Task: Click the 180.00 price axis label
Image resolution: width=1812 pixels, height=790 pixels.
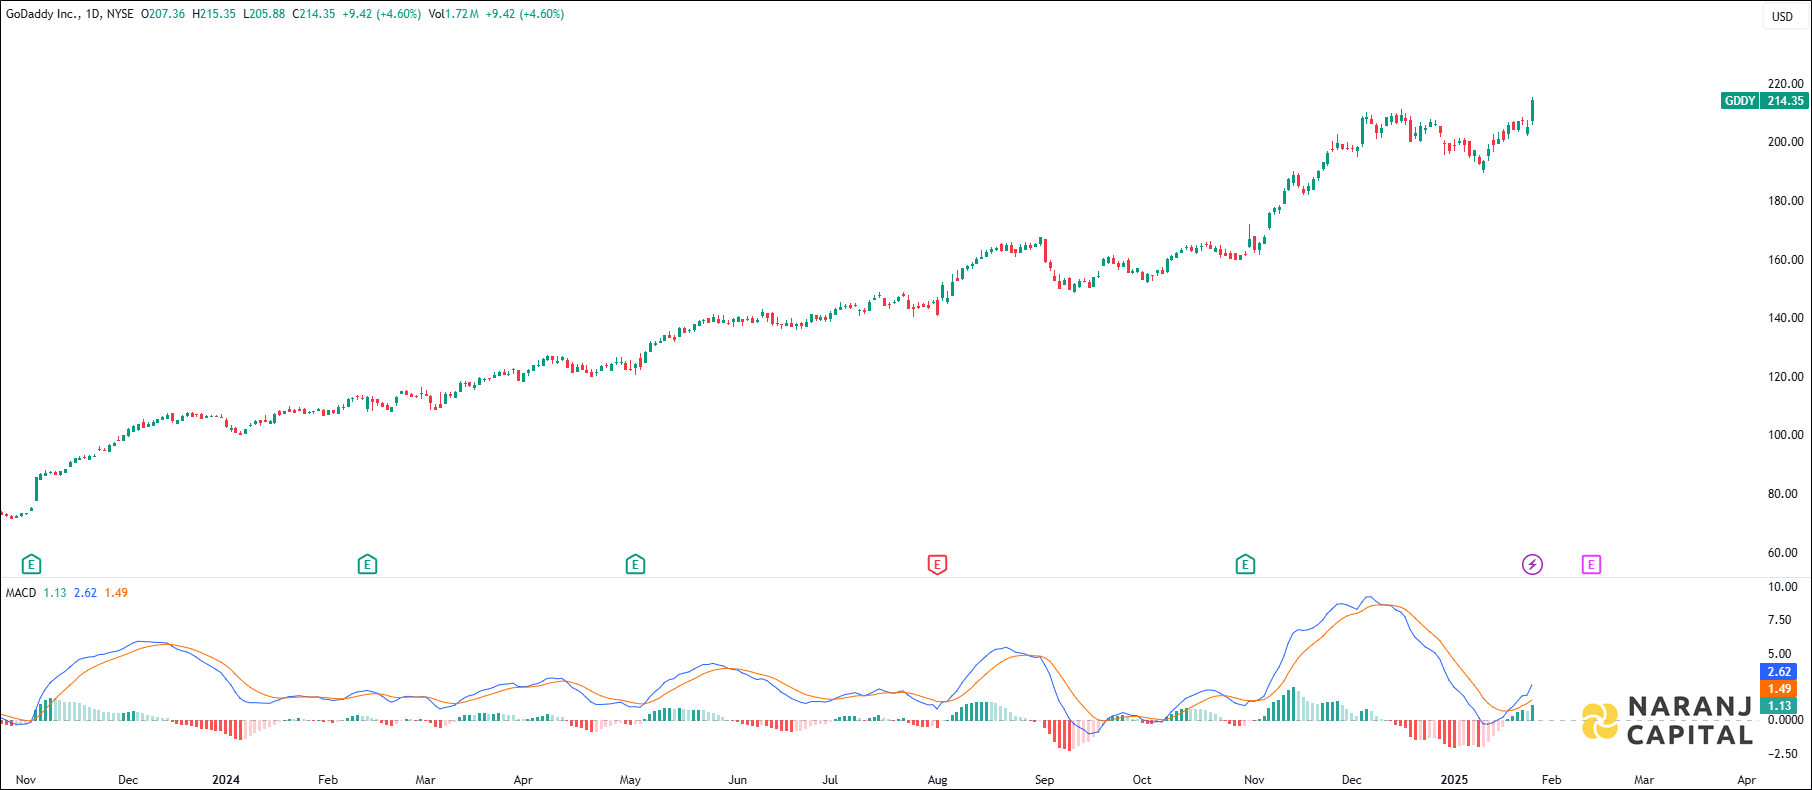Action: (x=1785, y=201)
